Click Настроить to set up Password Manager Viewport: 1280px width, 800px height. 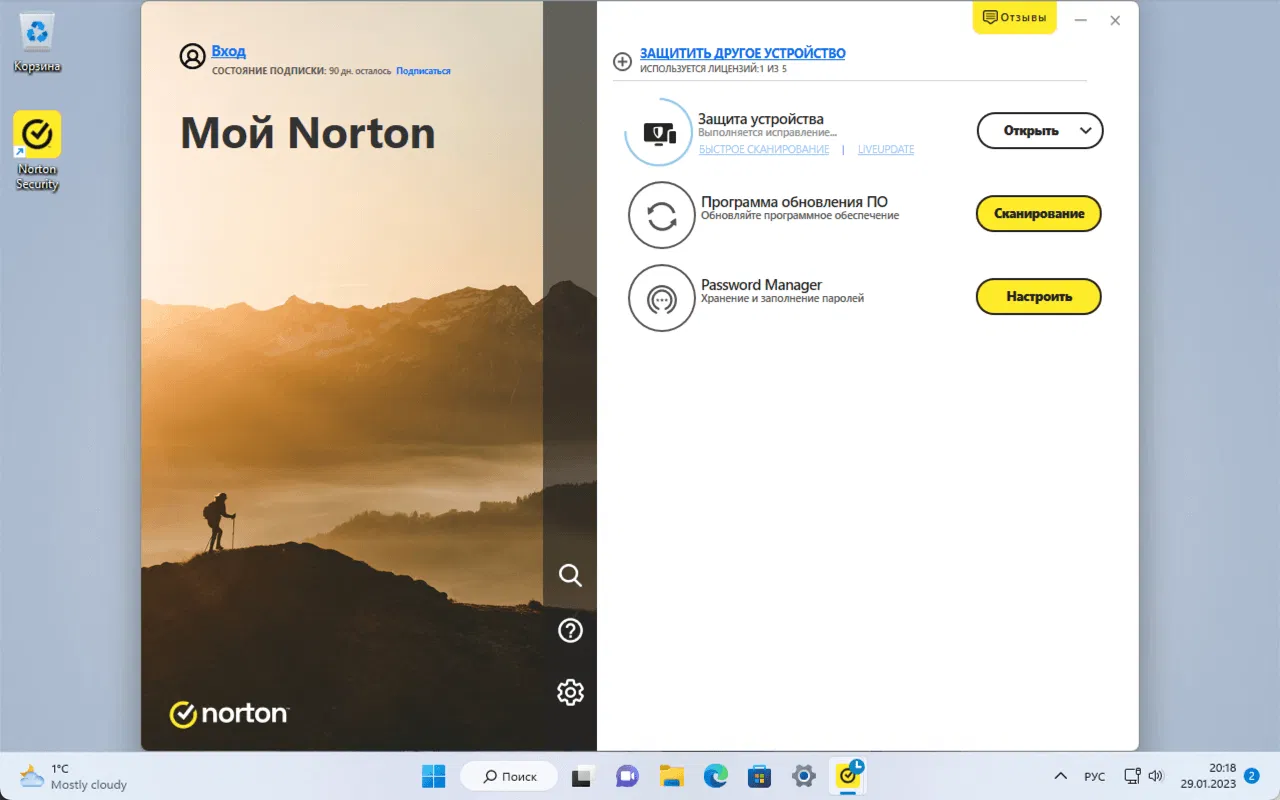[x=1039, y=297]
